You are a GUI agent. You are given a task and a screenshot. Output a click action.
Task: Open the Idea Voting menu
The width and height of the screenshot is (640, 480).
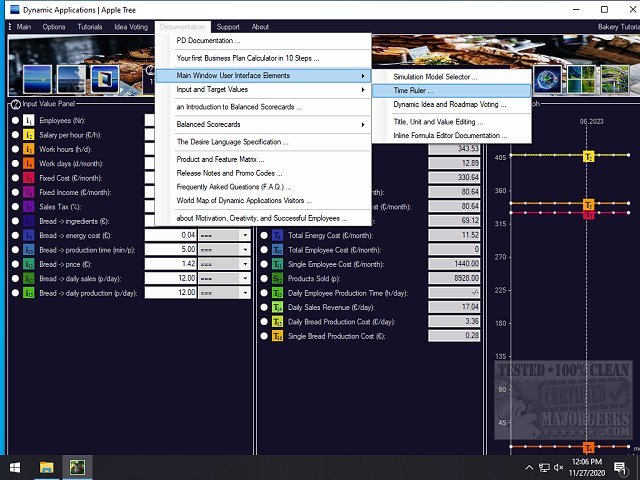(131, 27)
